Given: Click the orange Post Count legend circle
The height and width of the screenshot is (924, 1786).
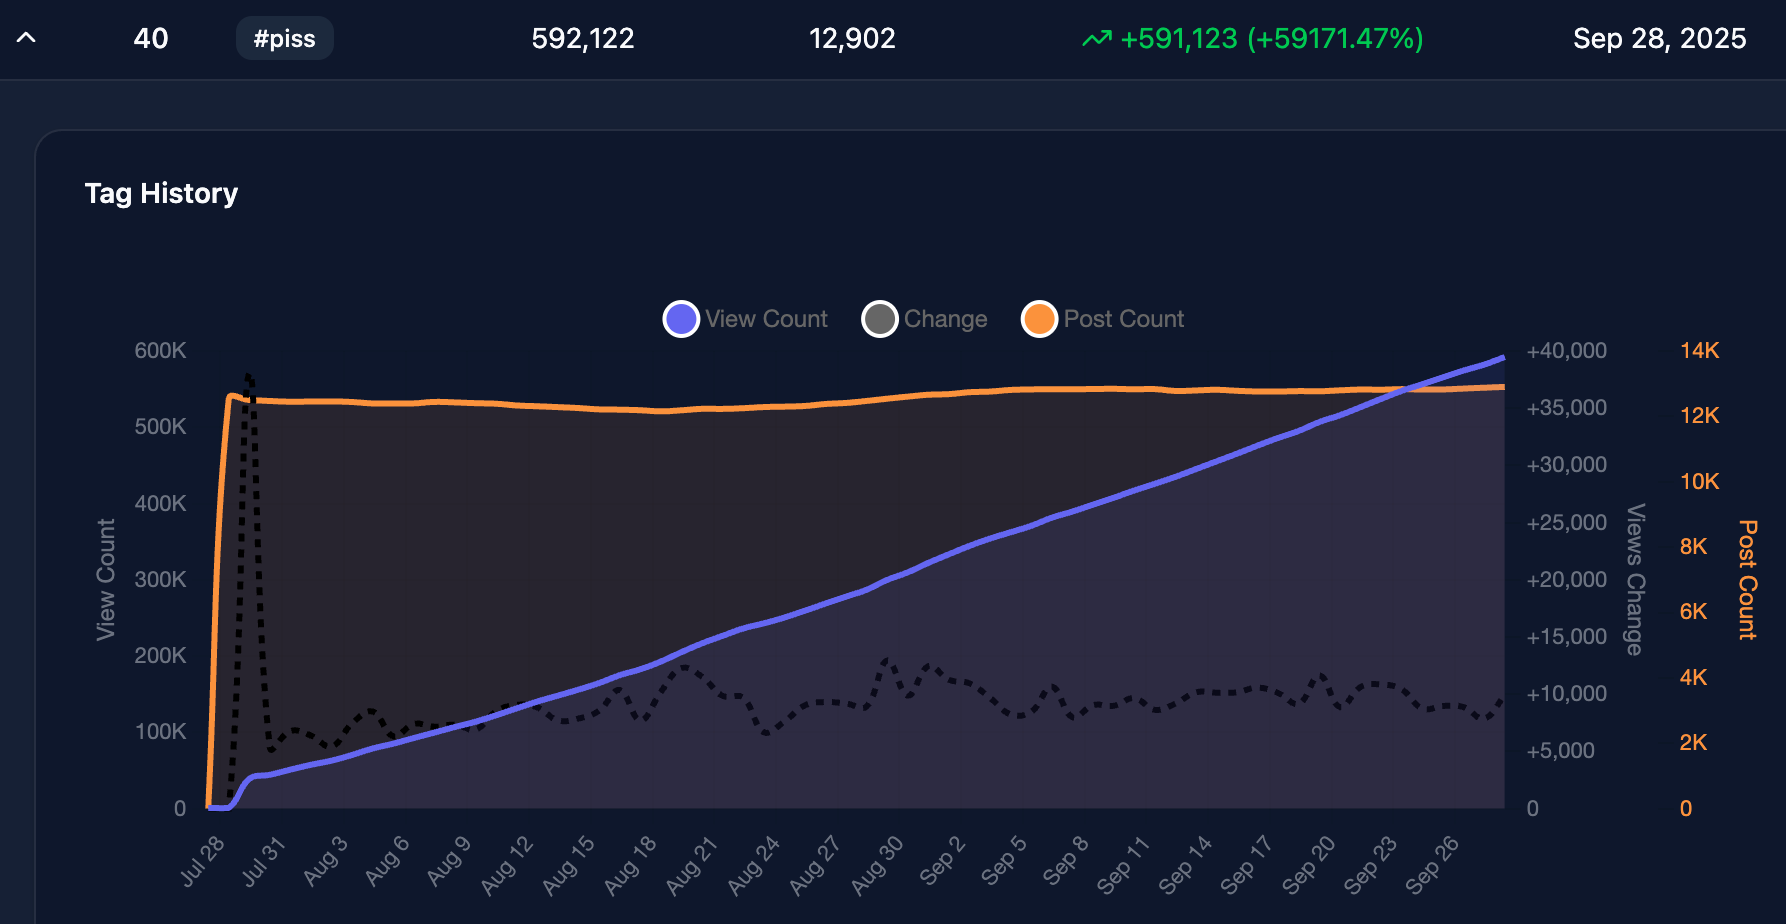Looking at the screenshot, I should point(1039,319).
